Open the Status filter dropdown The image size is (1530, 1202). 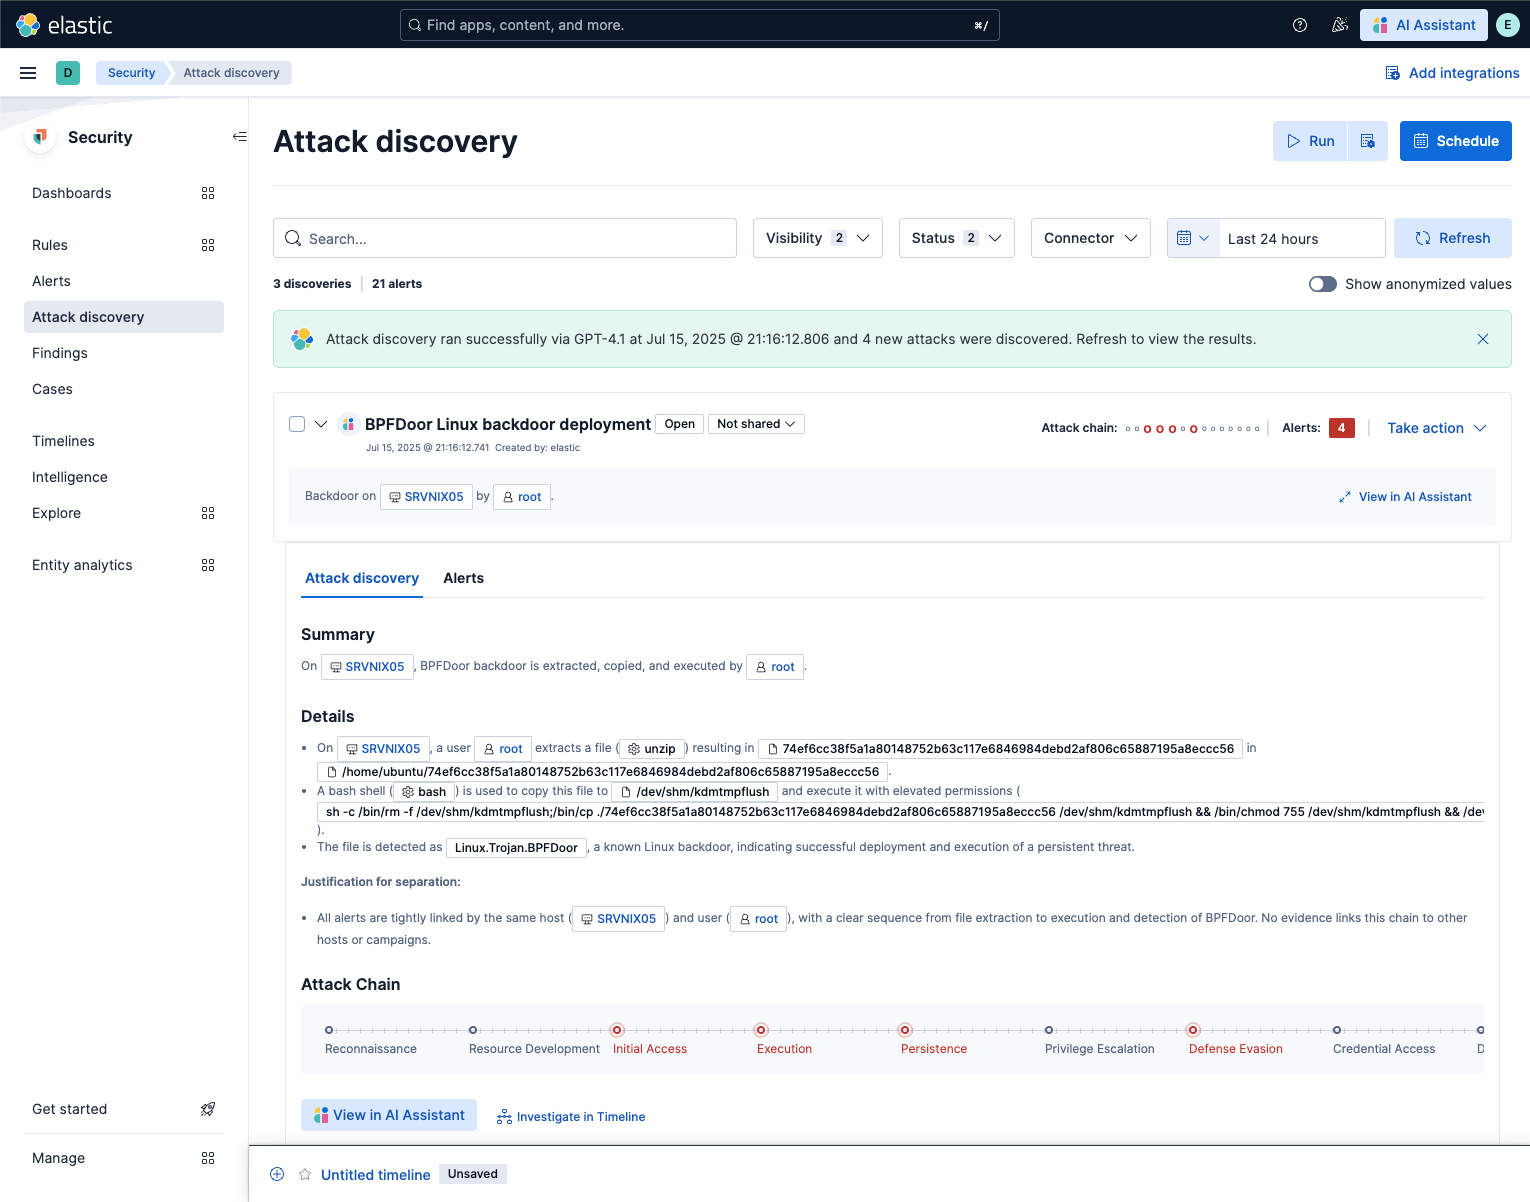[x=957, y=238]
